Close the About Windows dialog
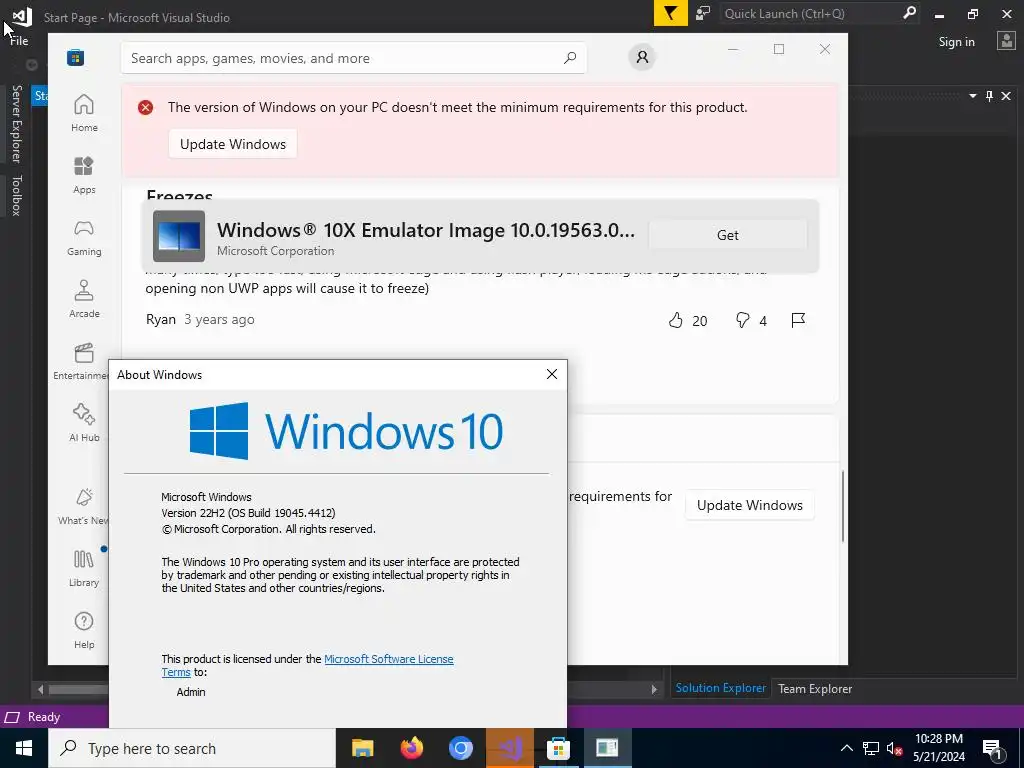The image size is (1024, 768). [552, 374]
